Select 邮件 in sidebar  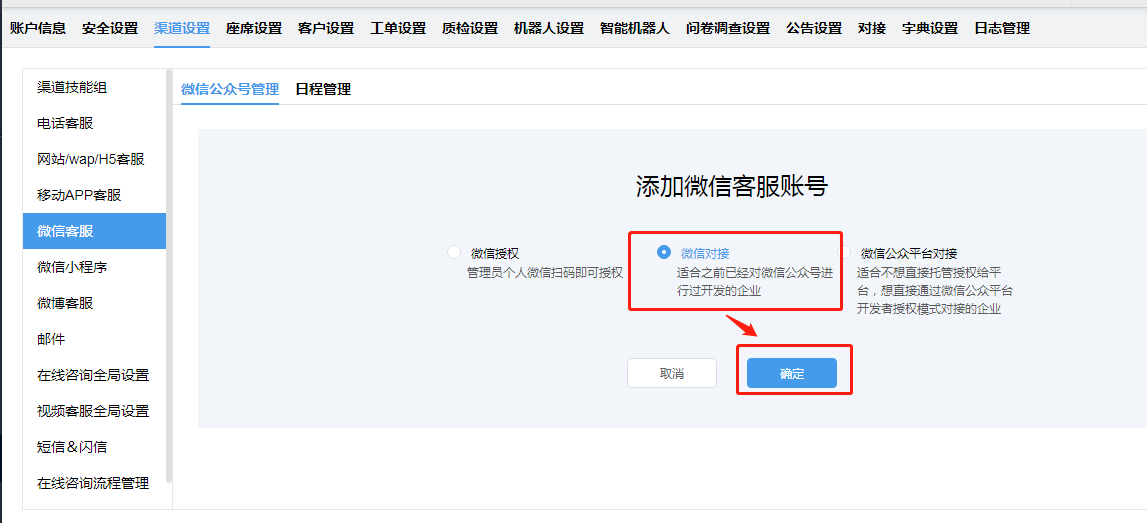pos(94,339)
